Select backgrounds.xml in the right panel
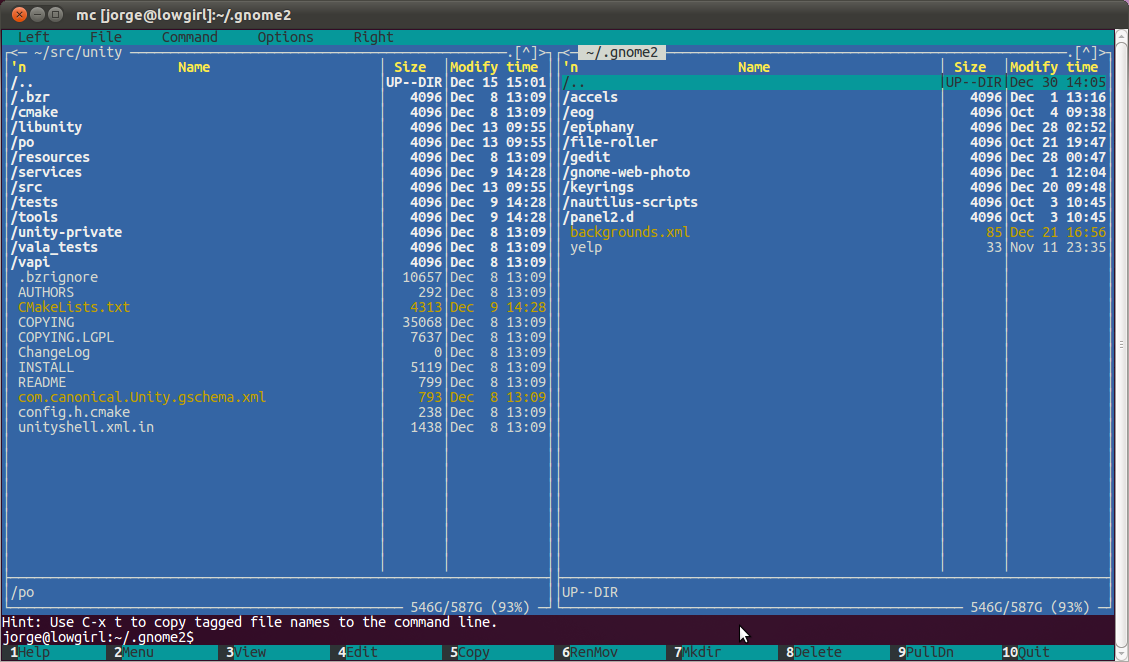 630,232
